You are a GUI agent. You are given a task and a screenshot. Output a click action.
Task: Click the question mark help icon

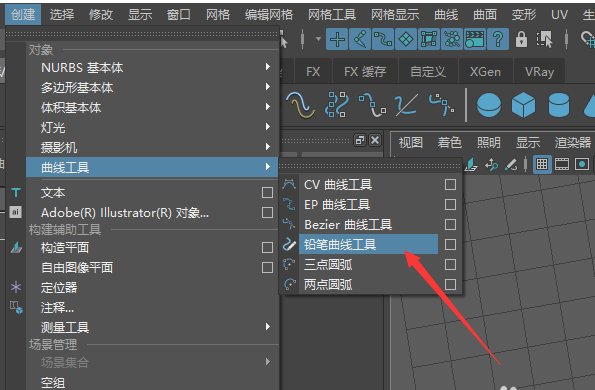pyautogui.click(x=498, y=39)
